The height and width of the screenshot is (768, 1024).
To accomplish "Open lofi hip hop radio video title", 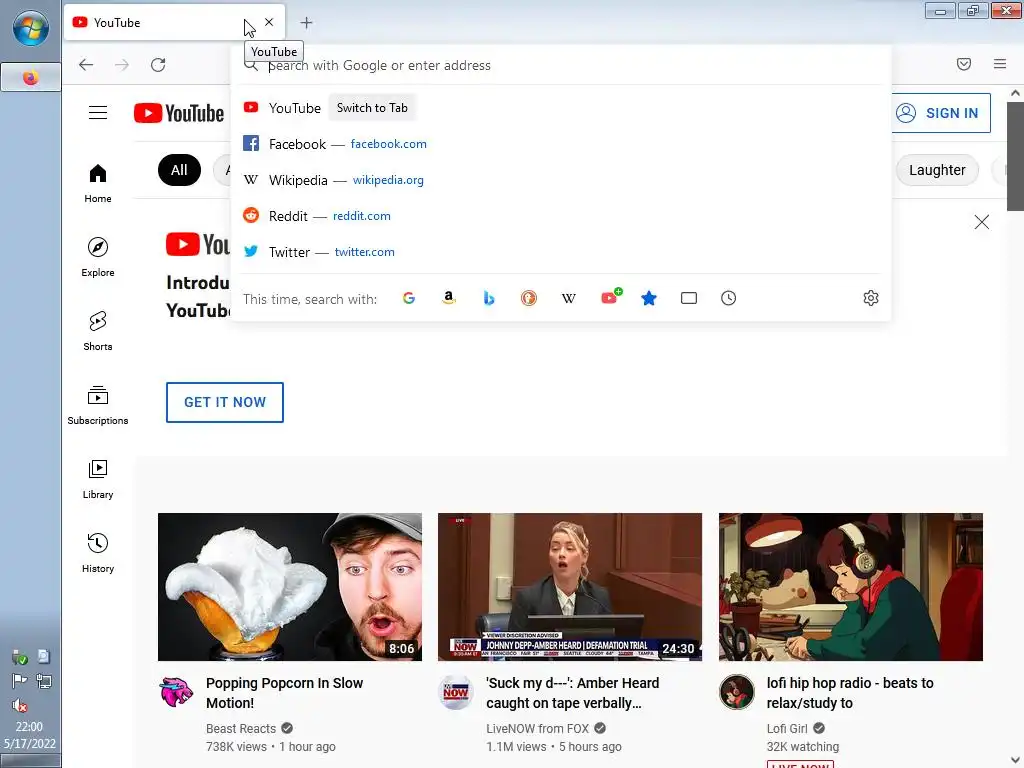I will [x=850, y=693].
